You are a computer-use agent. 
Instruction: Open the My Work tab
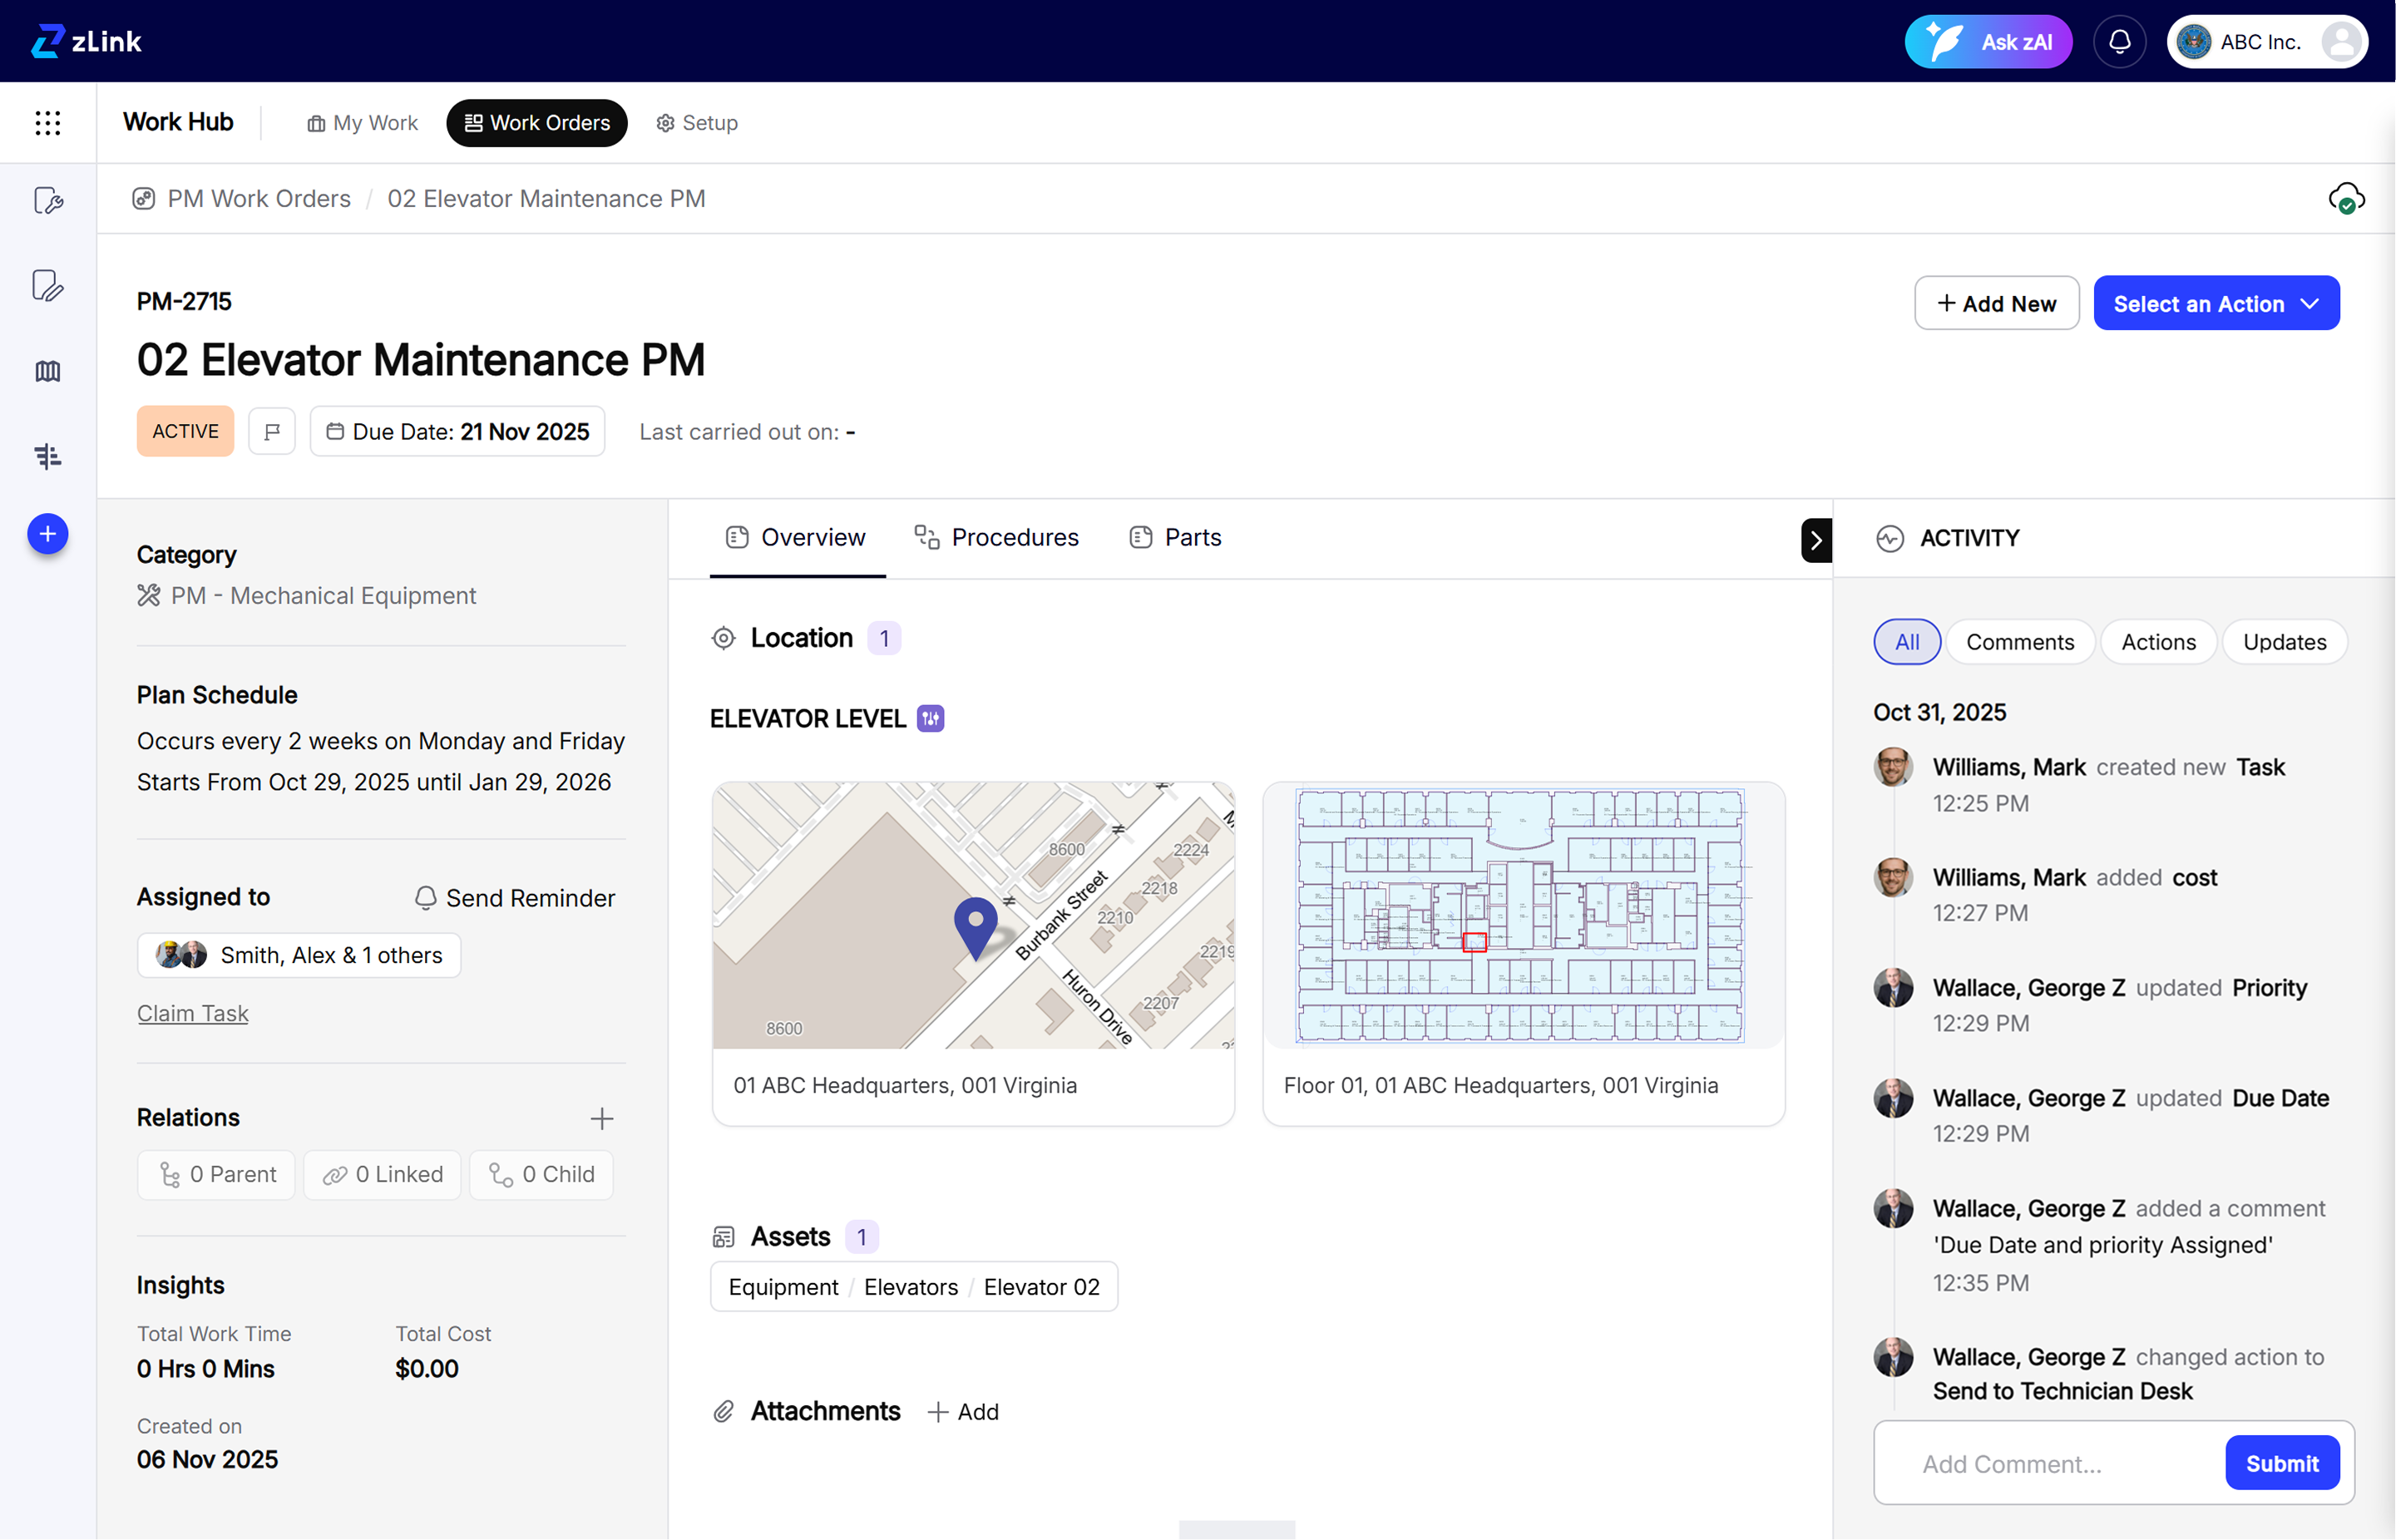click(x=362, y=123)
